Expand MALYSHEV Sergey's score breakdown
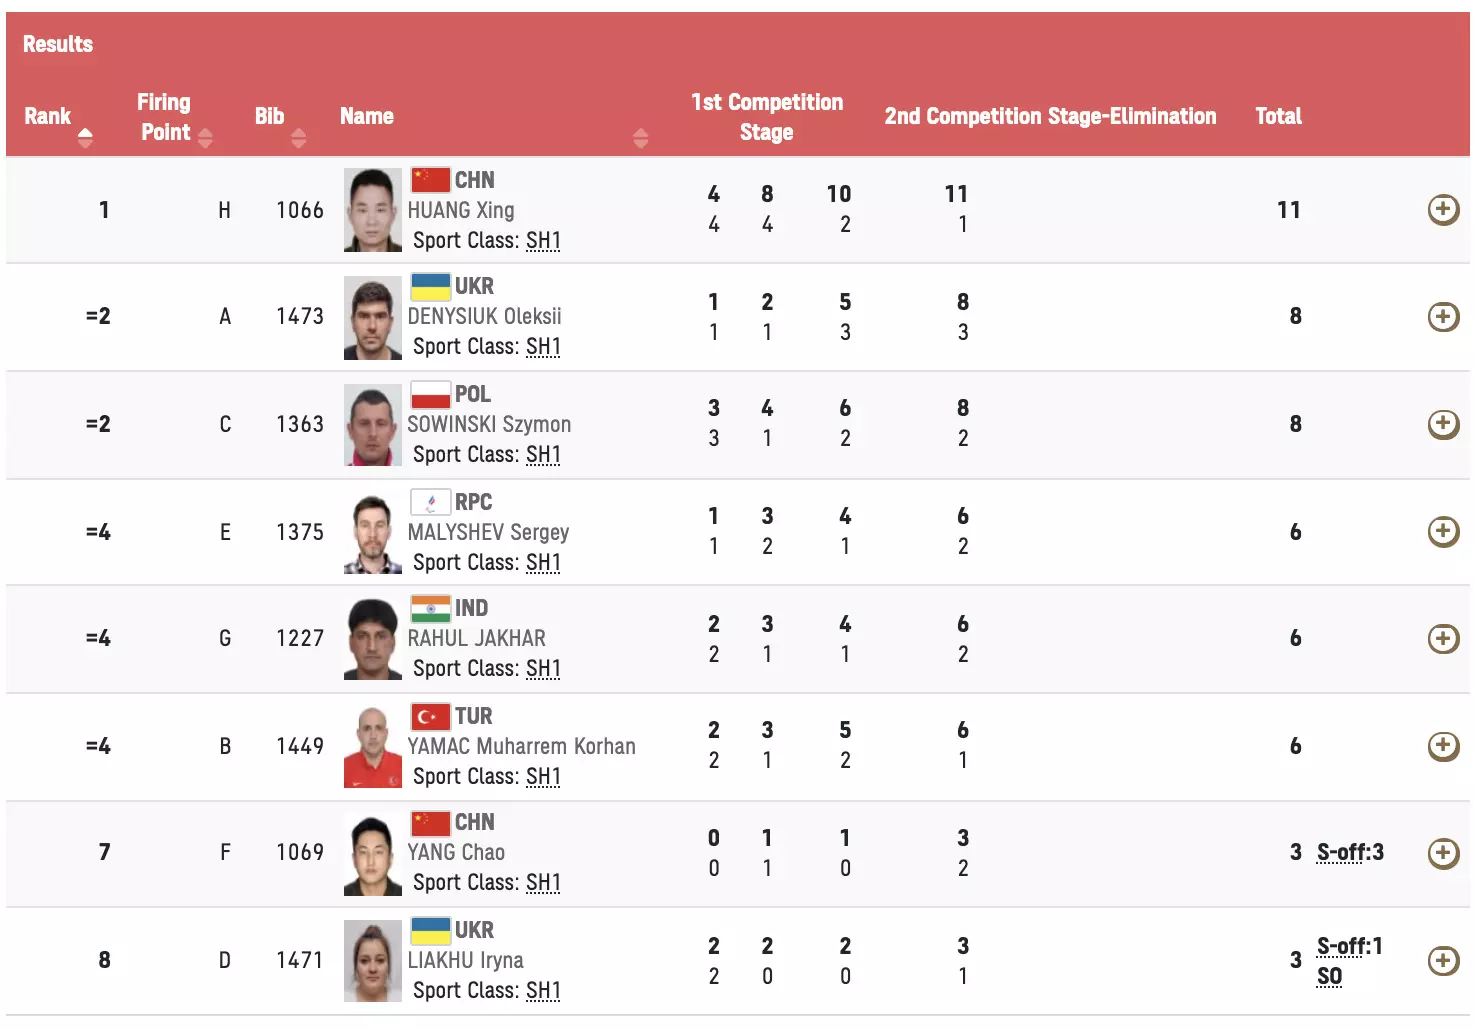1474x1030 pixels. 1442,532
